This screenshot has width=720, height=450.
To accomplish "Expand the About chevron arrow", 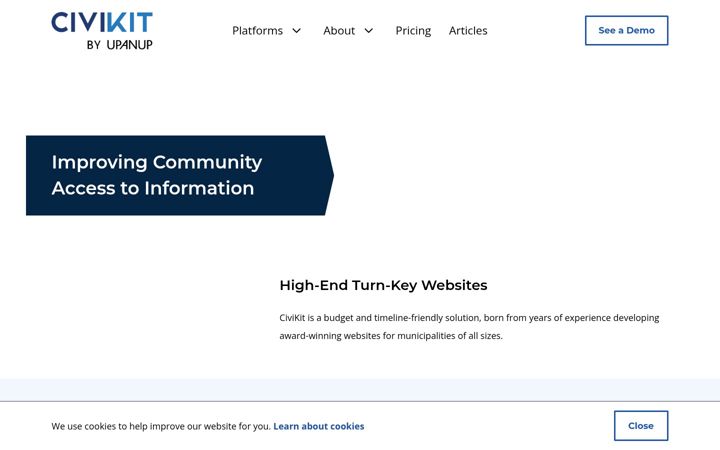I will pyautogui.click(x=369, y=30).
